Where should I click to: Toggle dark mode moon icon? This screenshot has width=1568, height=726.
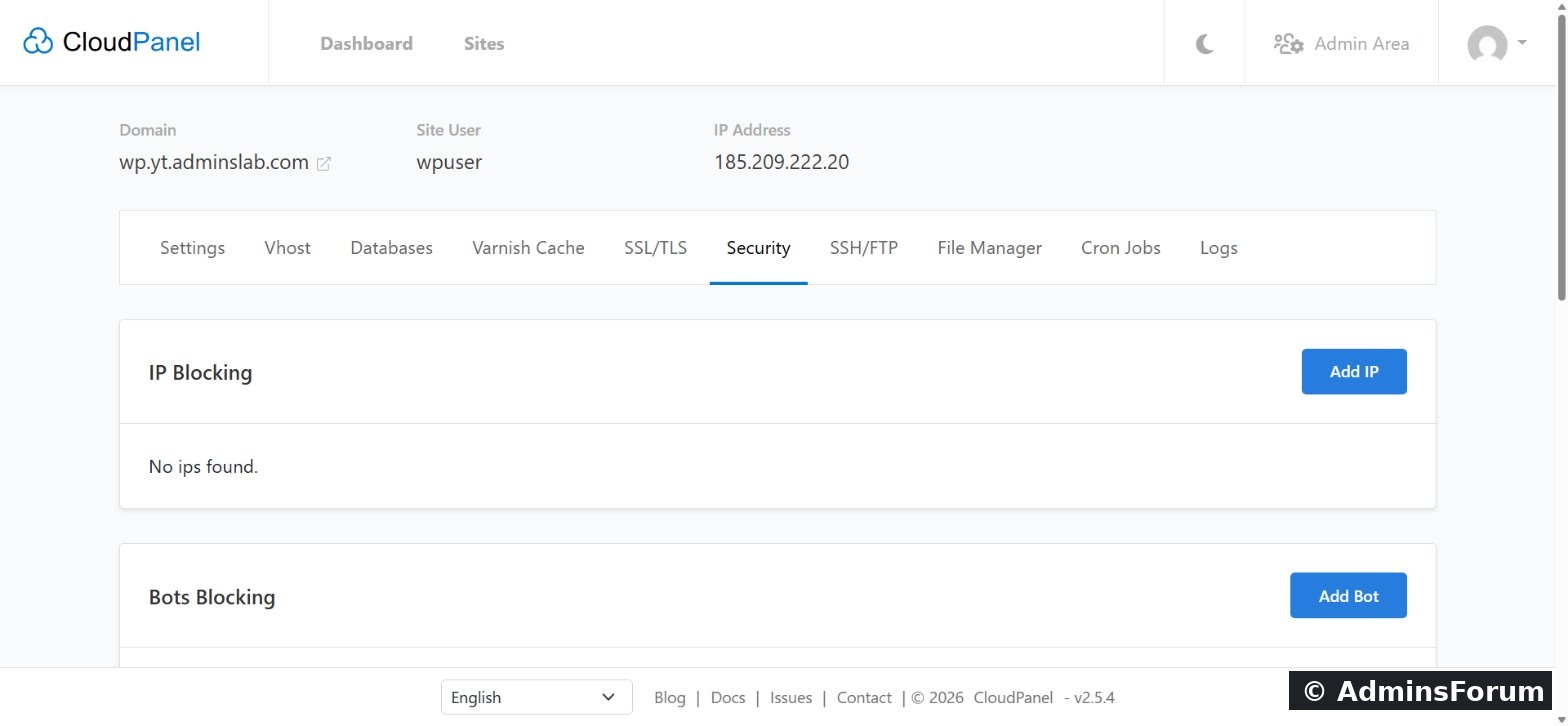click(x=1205, y=43)
